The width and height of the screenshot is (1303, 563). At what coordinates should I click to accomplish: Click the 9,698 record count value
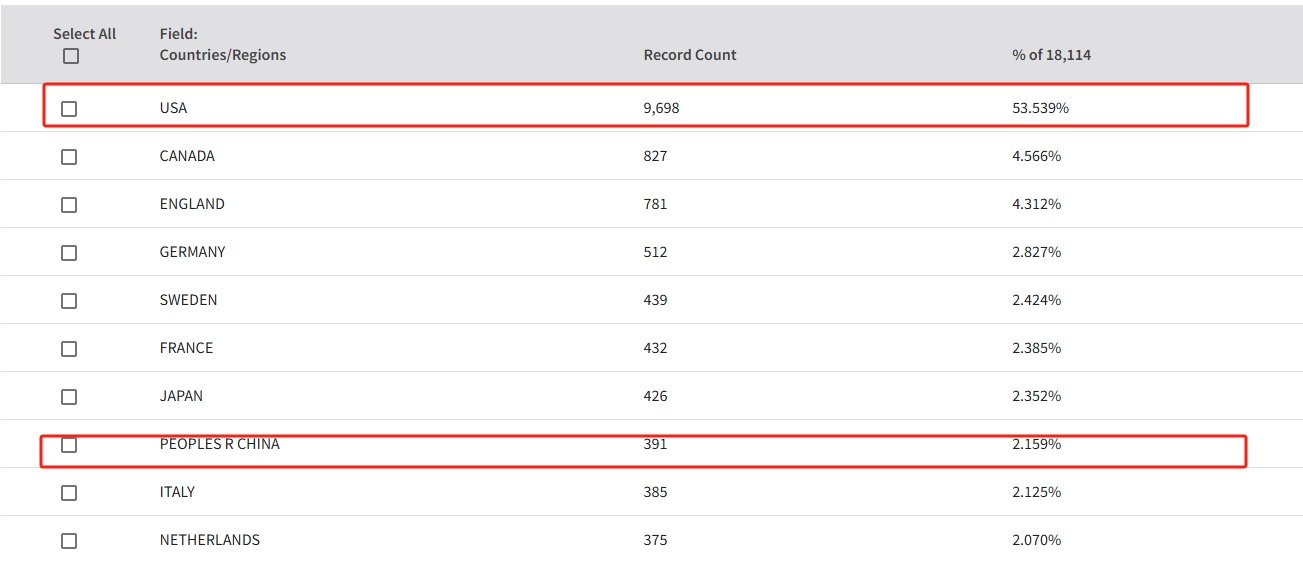pos(661,108)
